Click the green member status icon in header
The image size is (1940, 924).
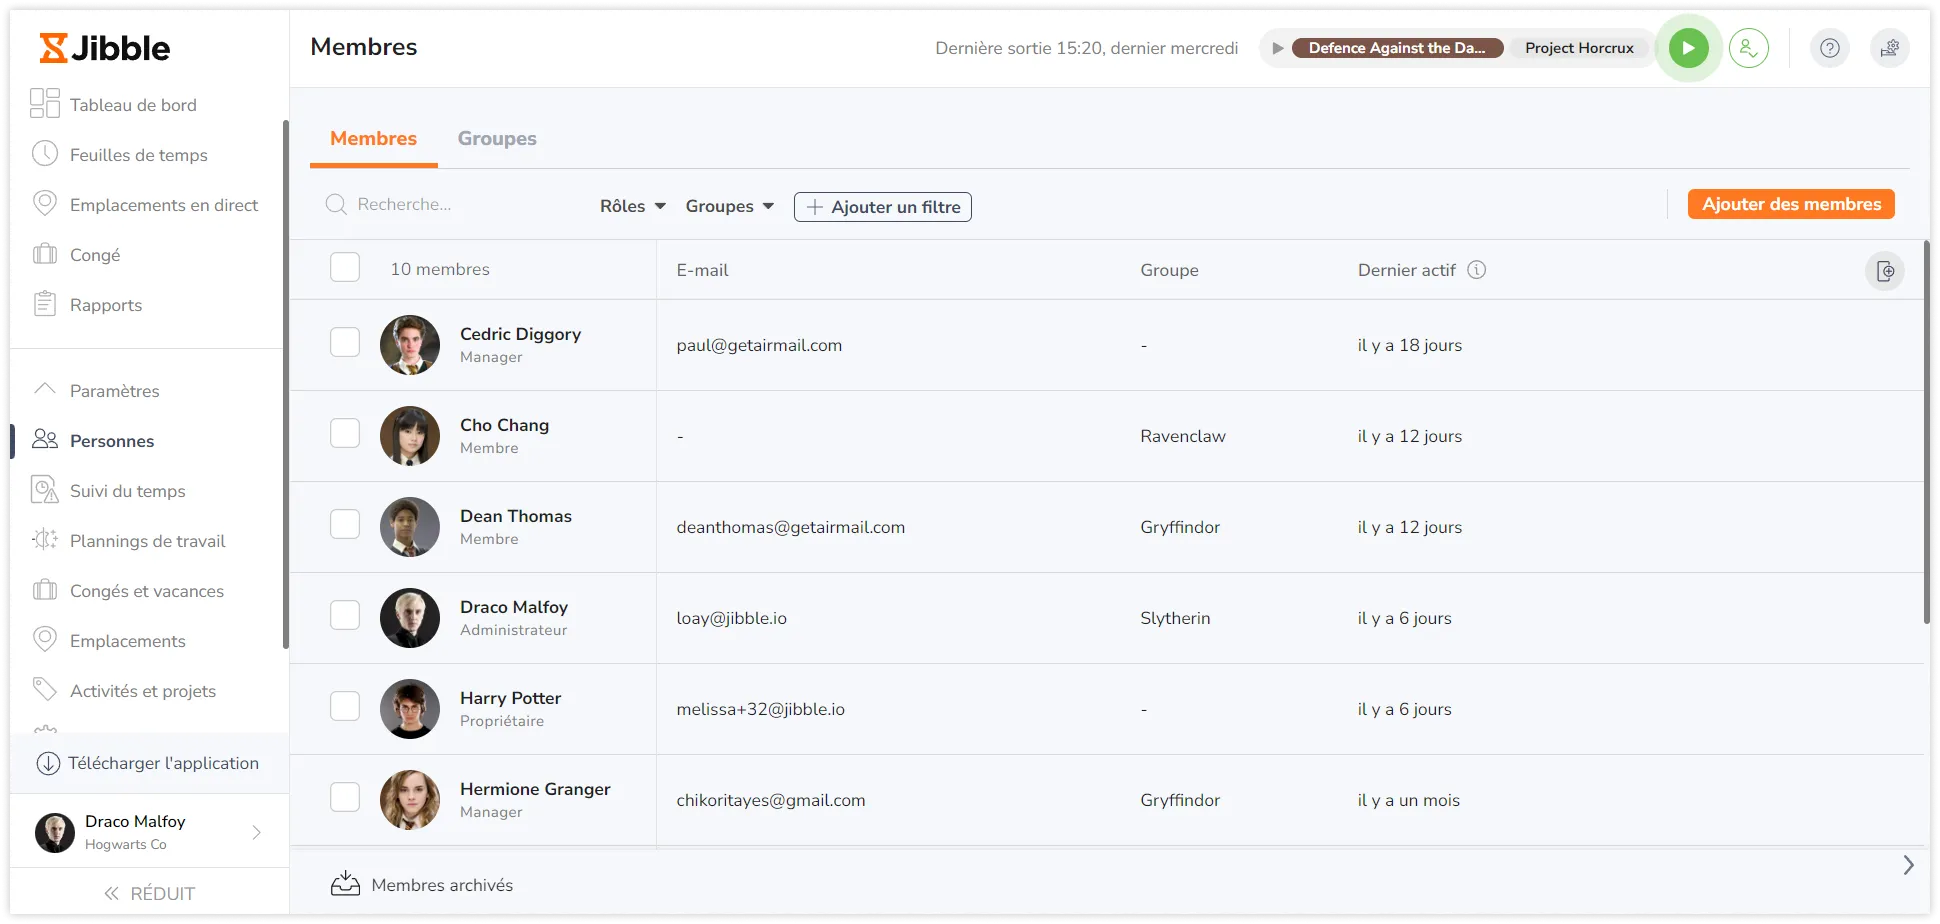1748,48
